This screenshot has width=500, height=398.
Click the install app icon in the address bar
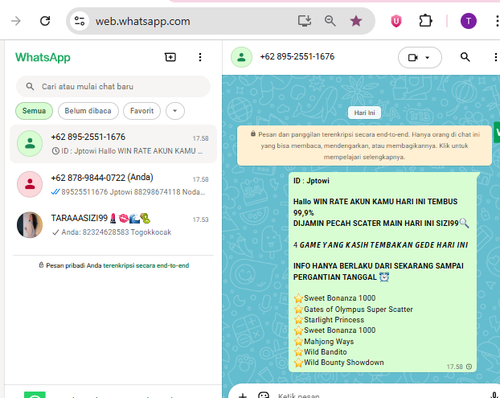(x=304, y=21)
